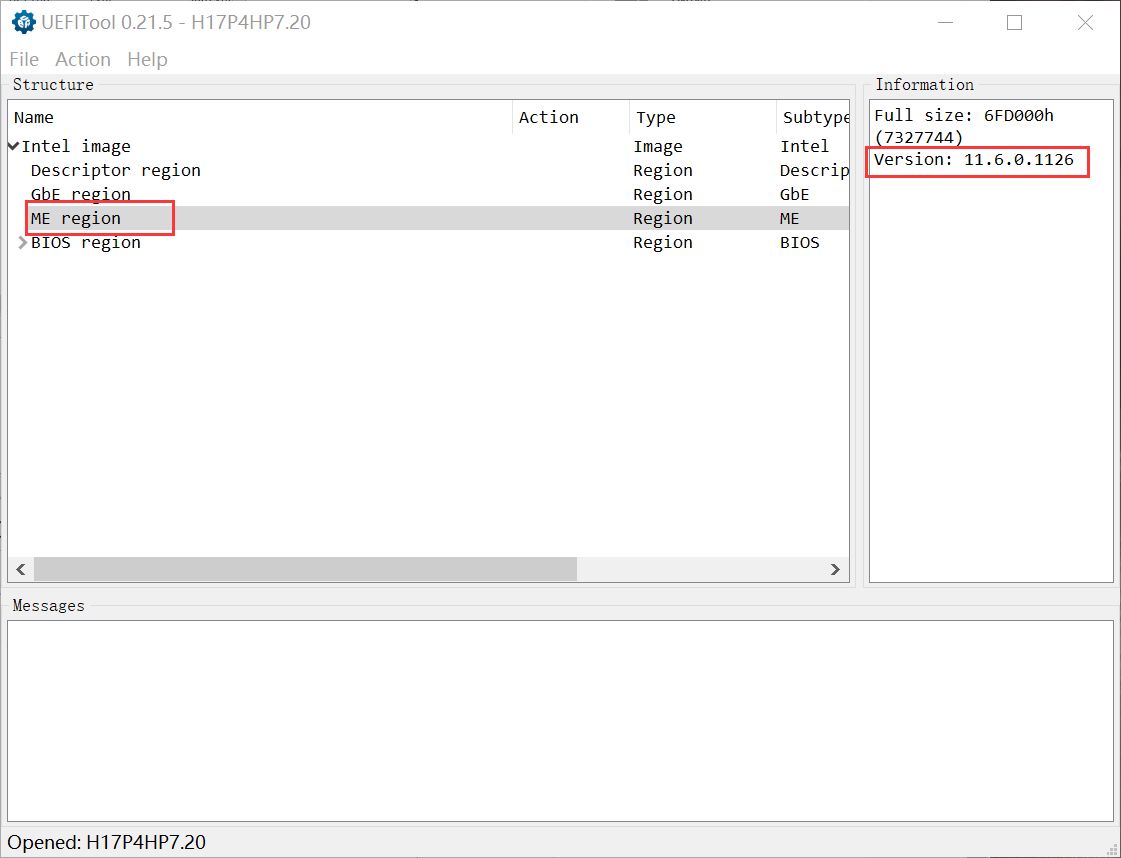Screen dimensions: 1121x858
Task: Click the Type column header
Action: click(703, 117)
